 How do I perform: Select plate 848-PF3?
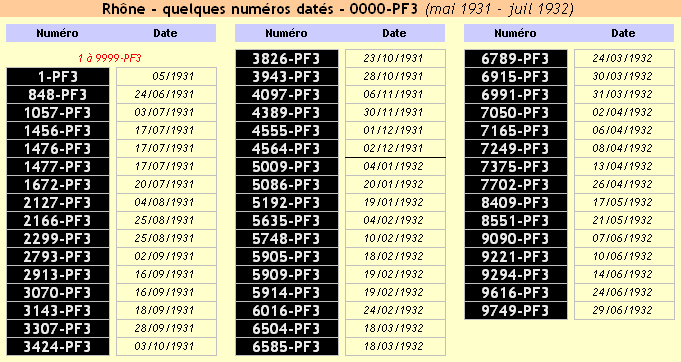tap(58, 95)
